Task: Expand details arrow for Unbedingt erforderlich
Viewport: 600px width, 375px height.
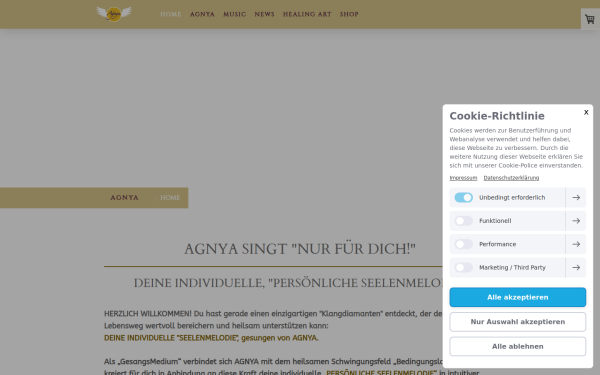Action: click(x=576, y=197)
